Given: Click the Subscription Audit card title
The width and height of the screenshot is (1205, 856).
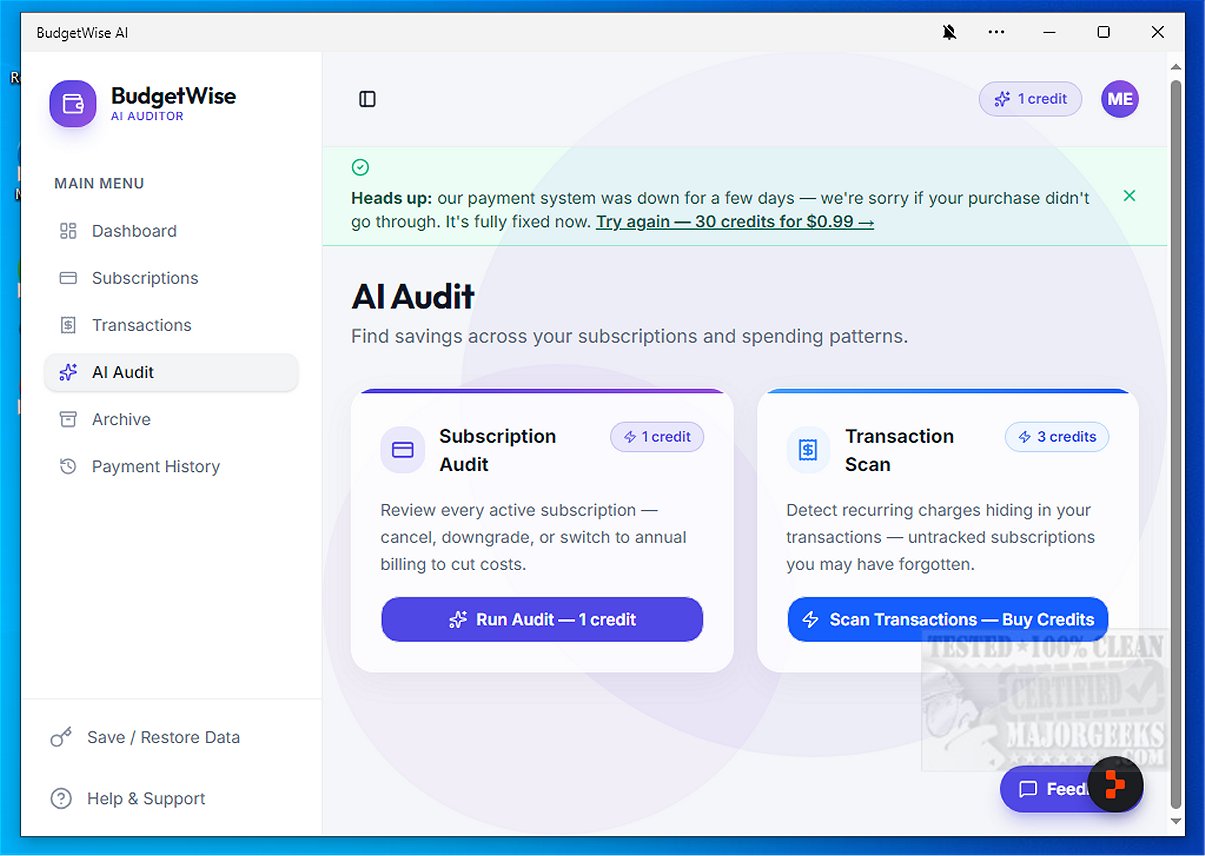Looking at the screenshot, I should (x=498, y=450).
